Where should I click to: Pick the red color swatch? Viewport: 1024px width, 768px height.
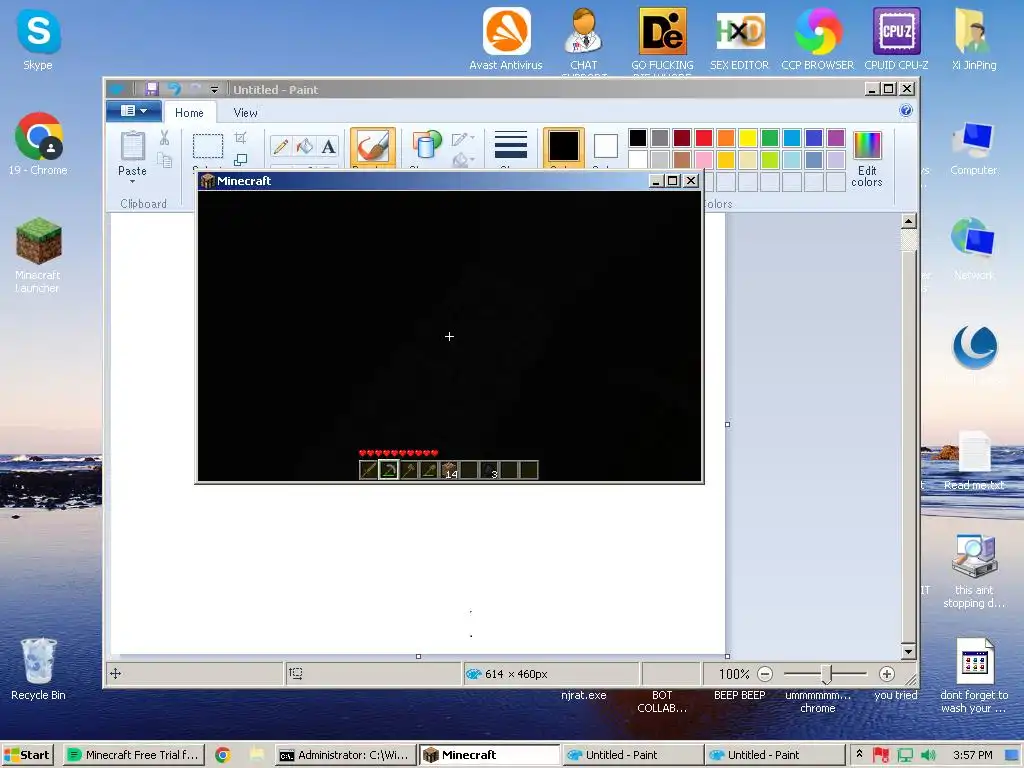click(x=704, y=138)
